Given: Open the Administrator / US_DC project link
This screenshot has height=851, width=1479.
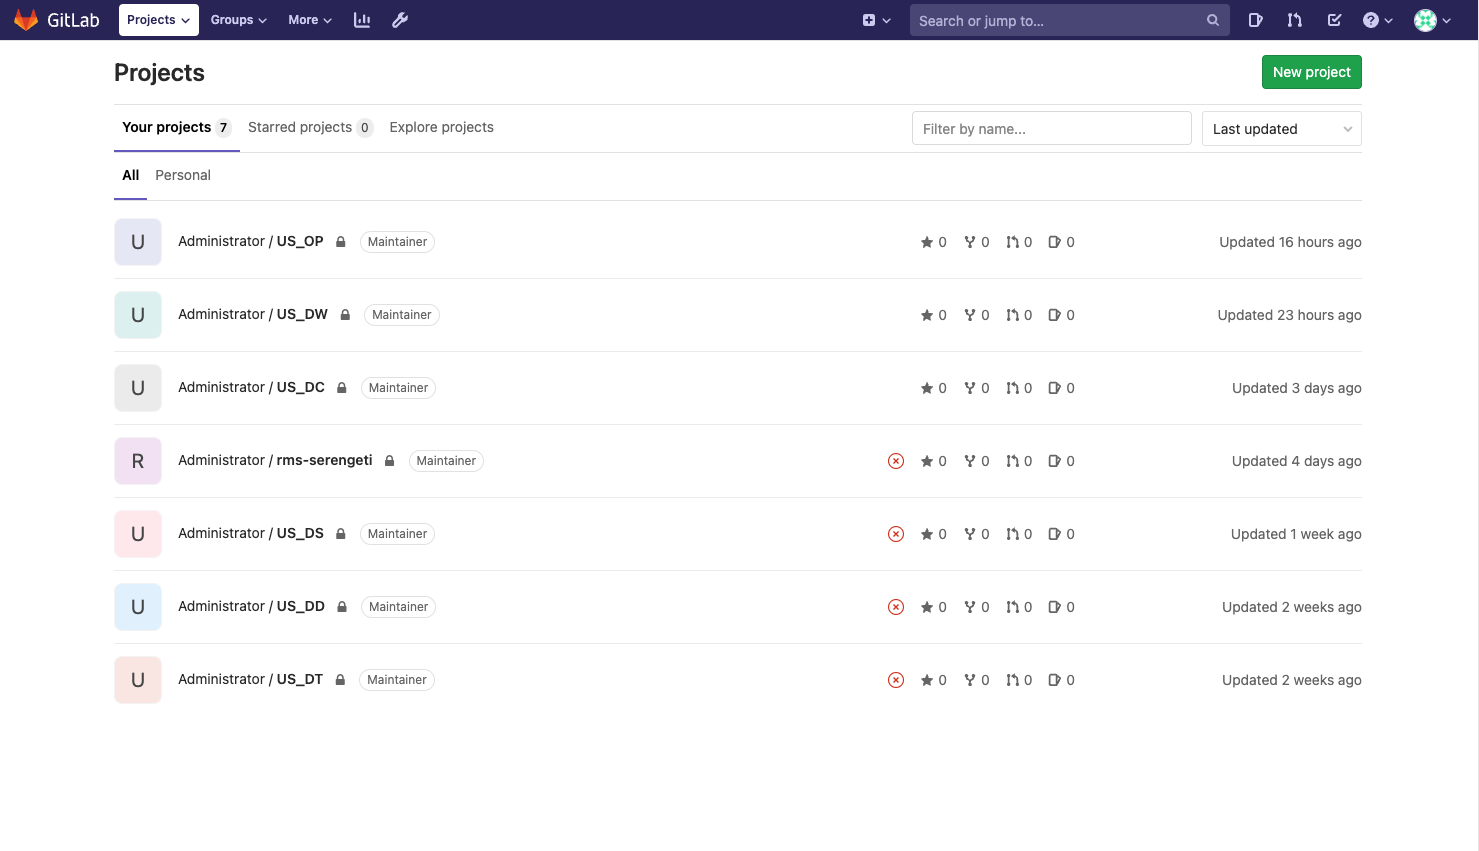Looking at the screenshot, I should pyautogui.click(x=250, y=387).
